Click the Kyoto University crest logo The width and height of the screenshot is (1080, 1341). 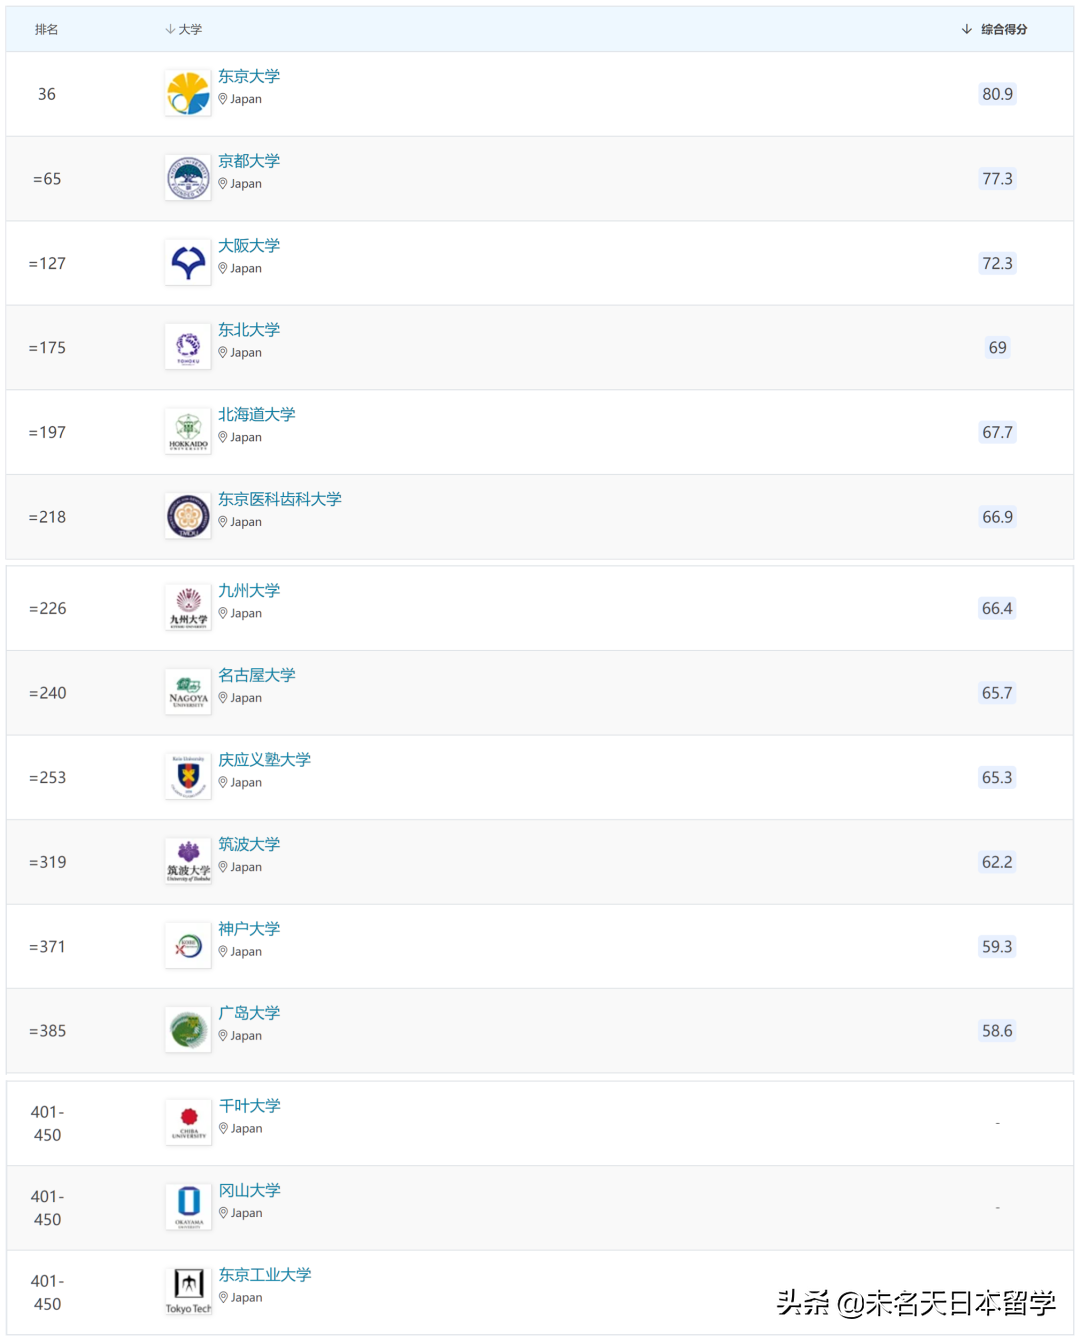click(x=188, y=179)
